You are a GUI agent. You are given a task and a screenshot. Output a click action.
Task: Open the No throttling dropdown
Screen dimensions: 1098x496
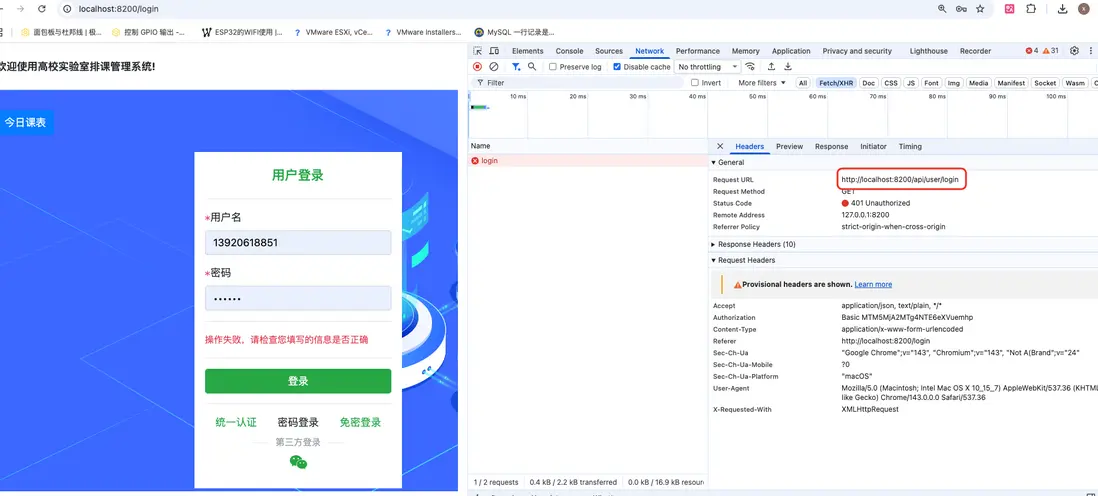[x=707, y=67]
